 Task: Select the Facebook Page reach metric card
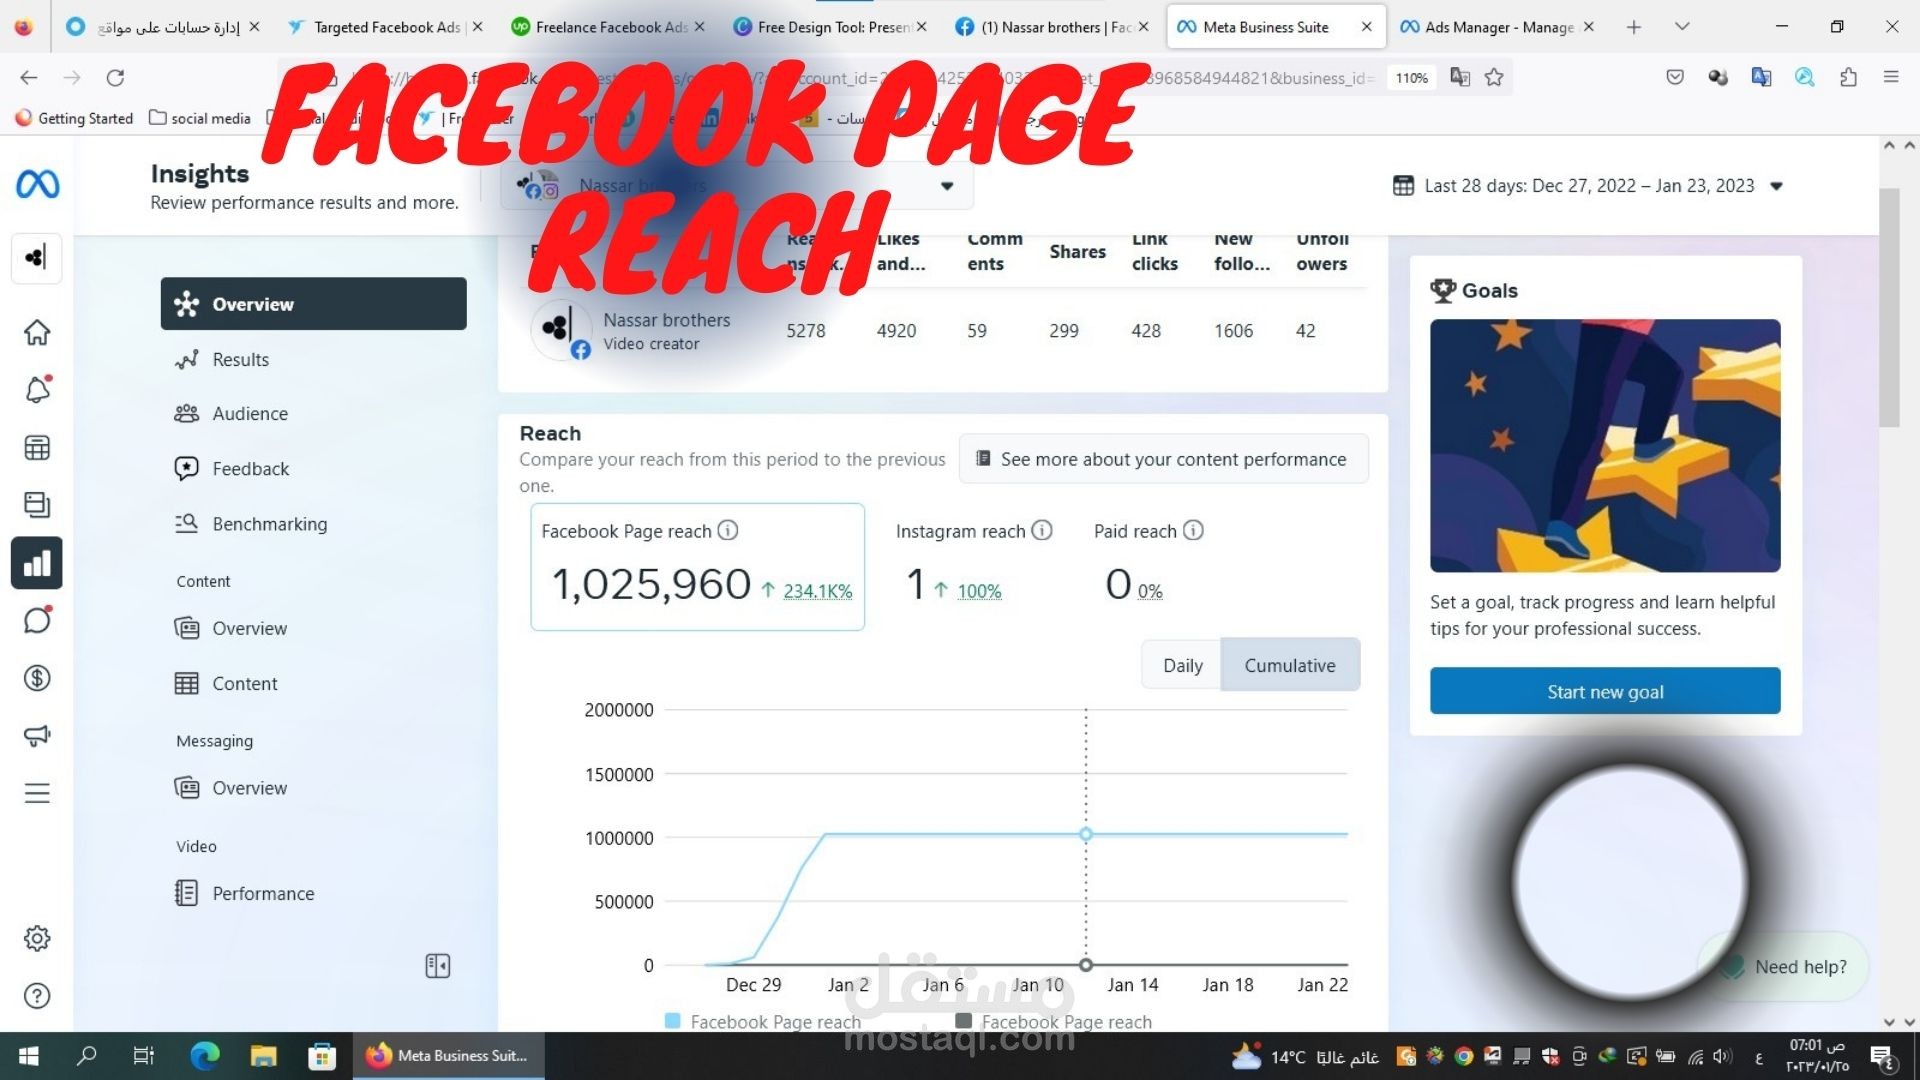[x=697, y=566]
